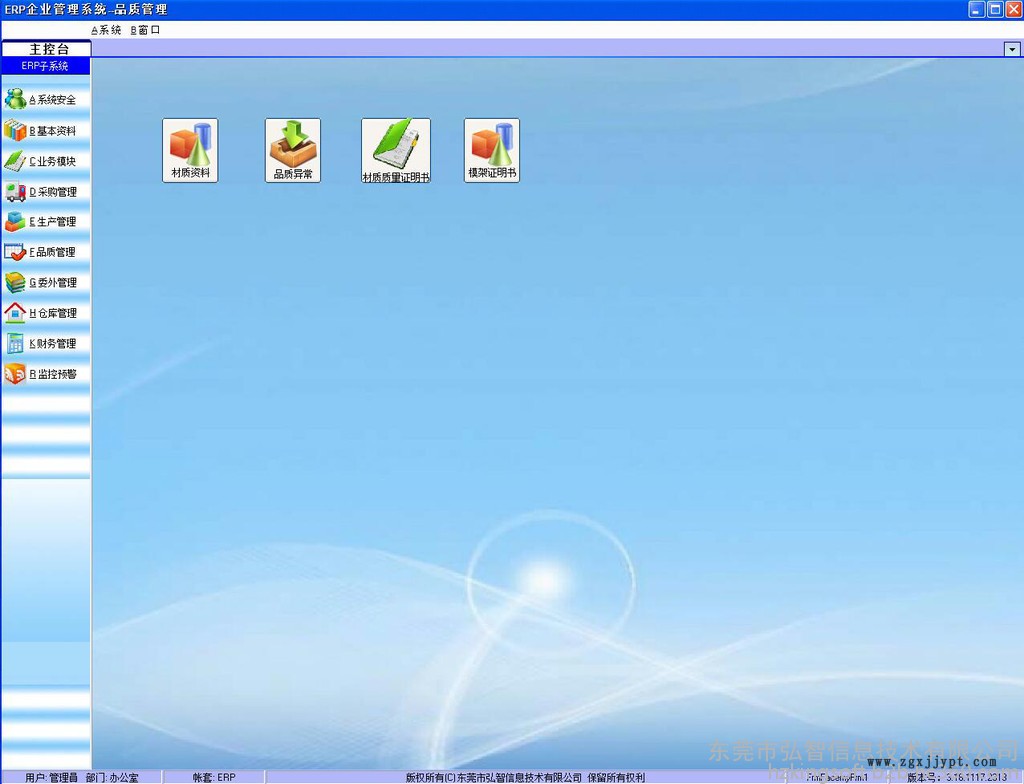Viewport: 1024px width, 784px height.
Task: Open the 材质质量证明书 icon
Action: click(396, 150)
